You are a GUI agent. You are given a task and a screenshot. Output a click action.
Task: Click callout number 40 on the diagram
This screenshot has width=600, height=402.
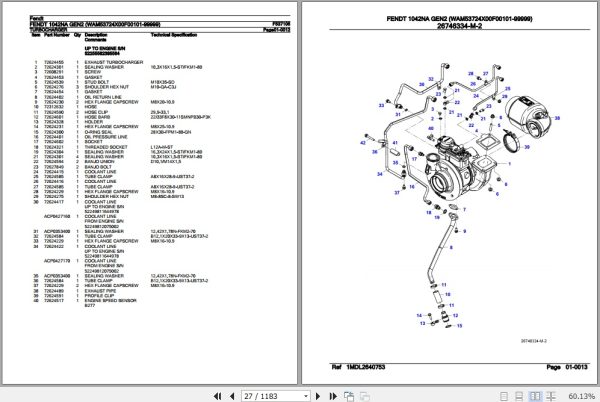(431, 129)
